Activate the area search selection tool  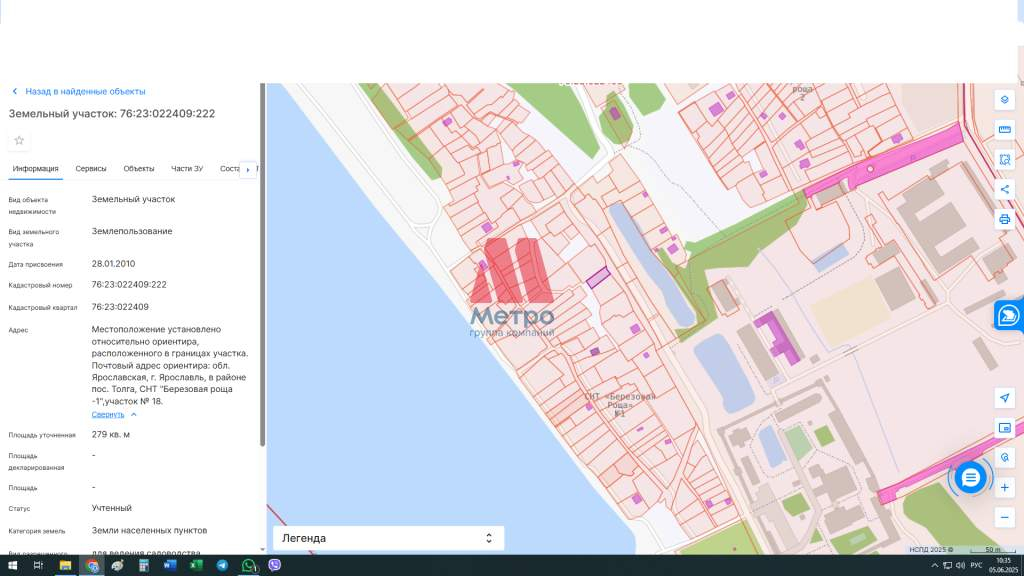(x=1004, y=160)
